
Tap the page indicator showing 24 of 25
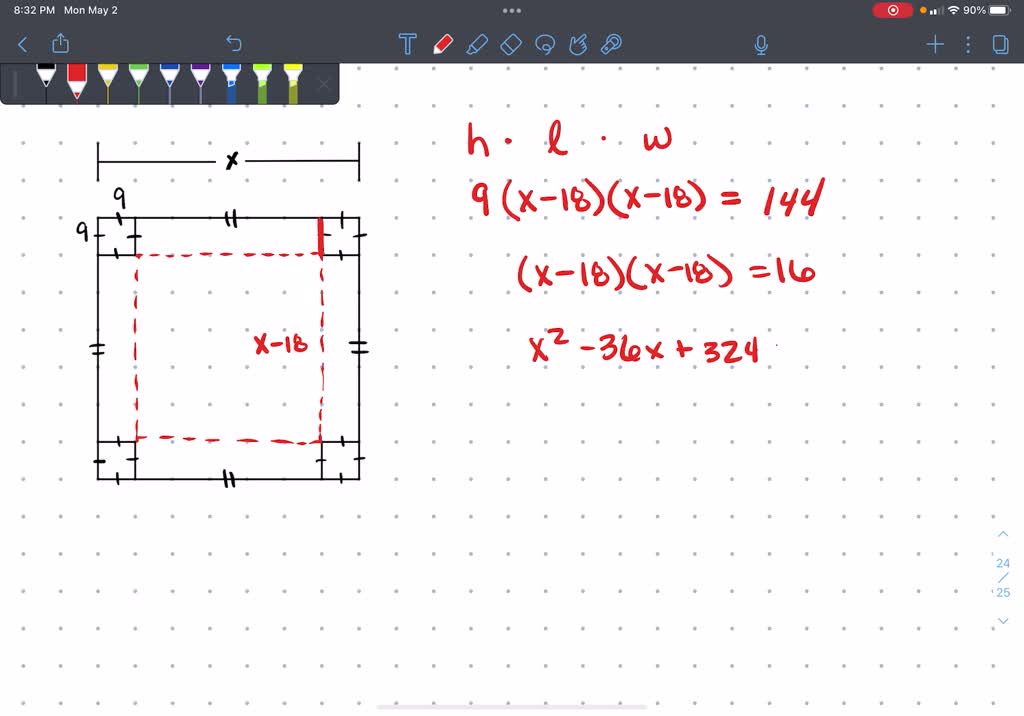click(x=1002, y=578)
